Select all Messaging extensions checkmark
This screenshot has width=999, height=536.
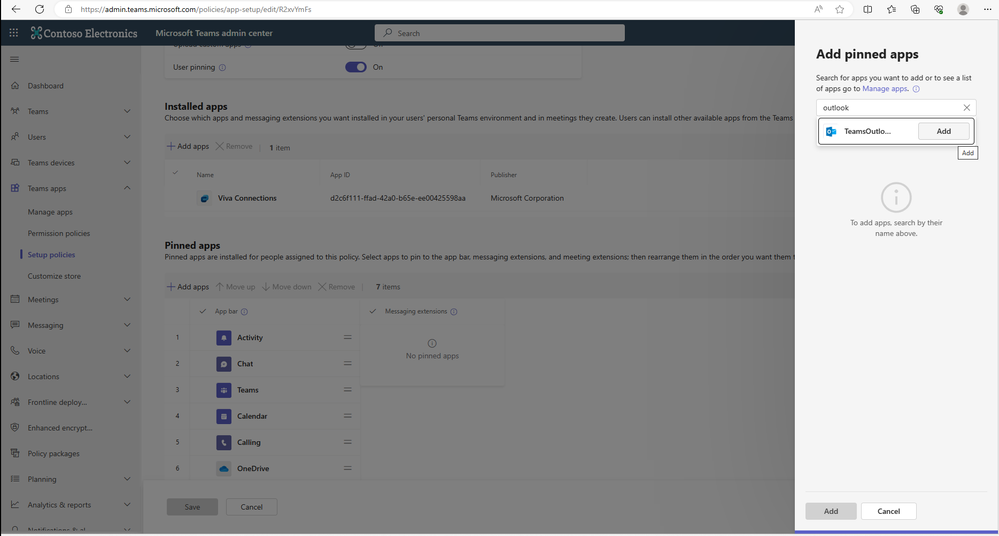coord(373,312)
